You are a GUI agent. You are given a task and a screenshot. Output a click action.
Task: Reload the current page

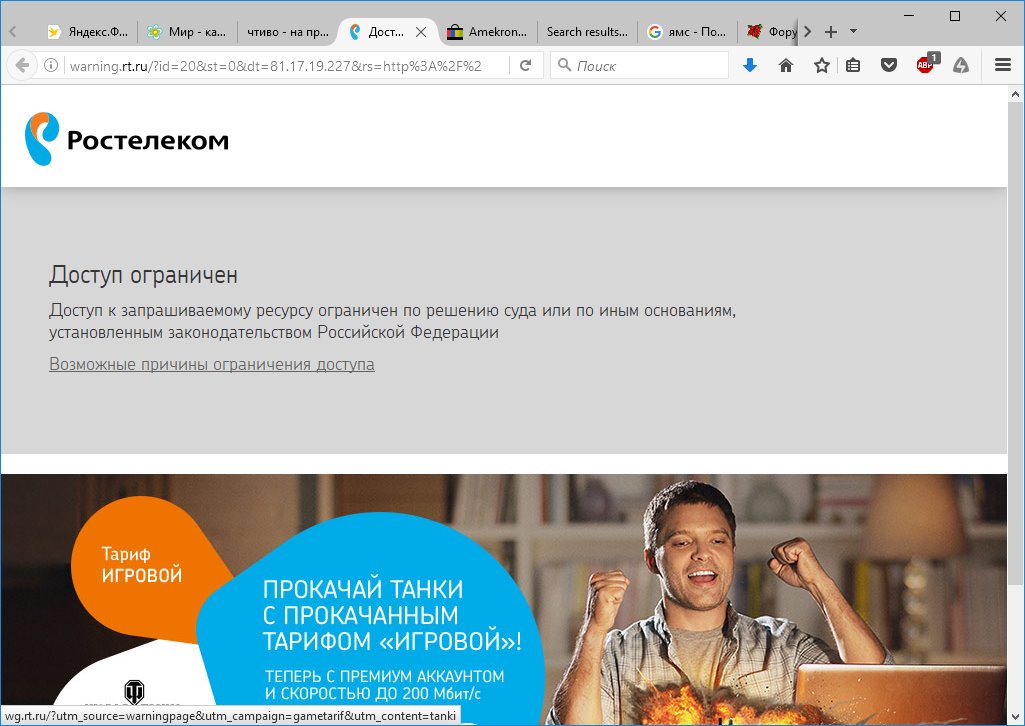526,65
